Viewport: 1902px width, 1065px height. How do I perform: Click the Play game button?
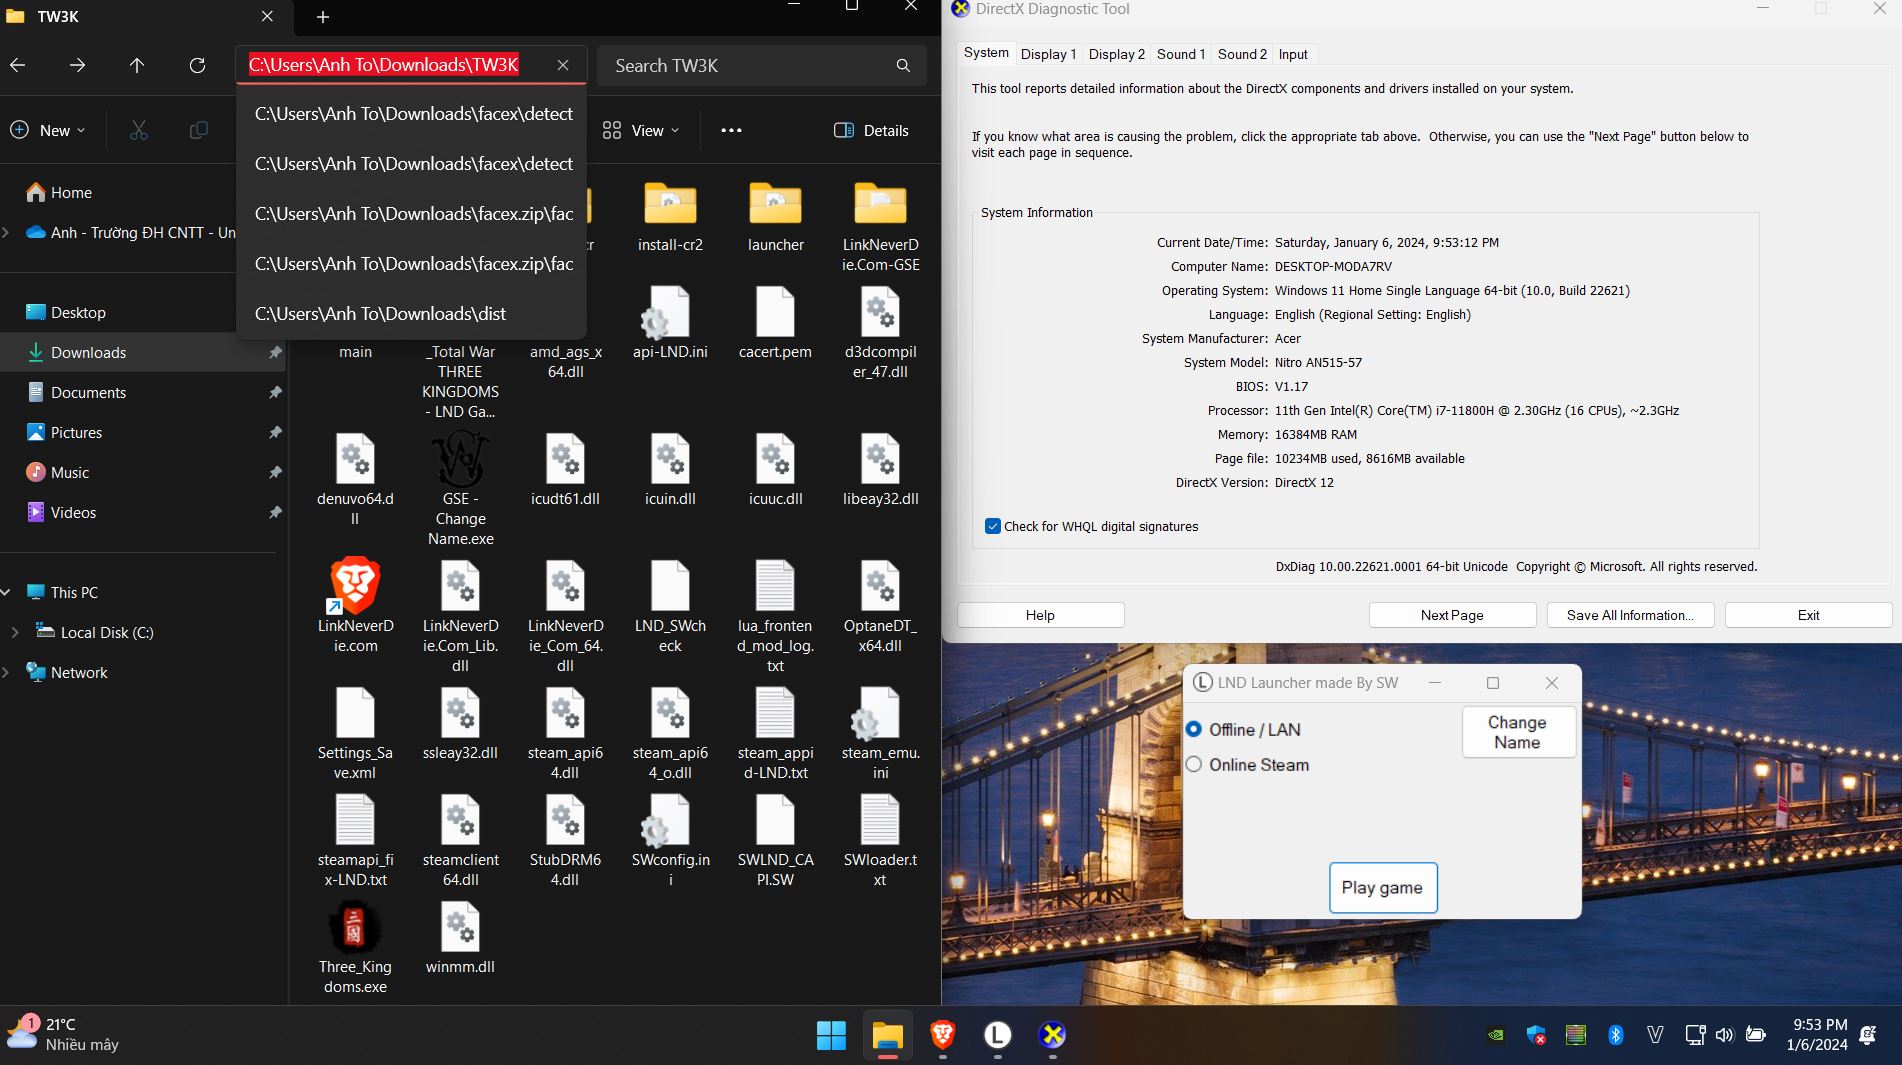pyautogui.click(x=1382, y=888)
